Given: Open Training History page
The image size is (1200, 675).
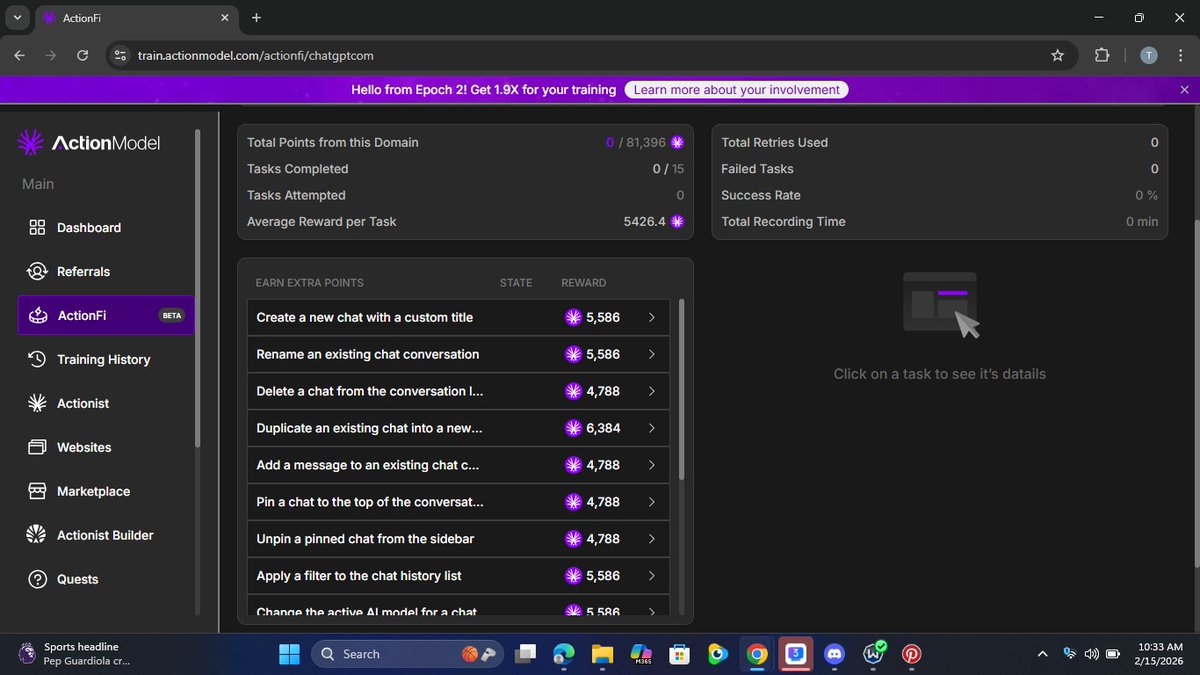Looking at the screenshot, I should point(106,359).
